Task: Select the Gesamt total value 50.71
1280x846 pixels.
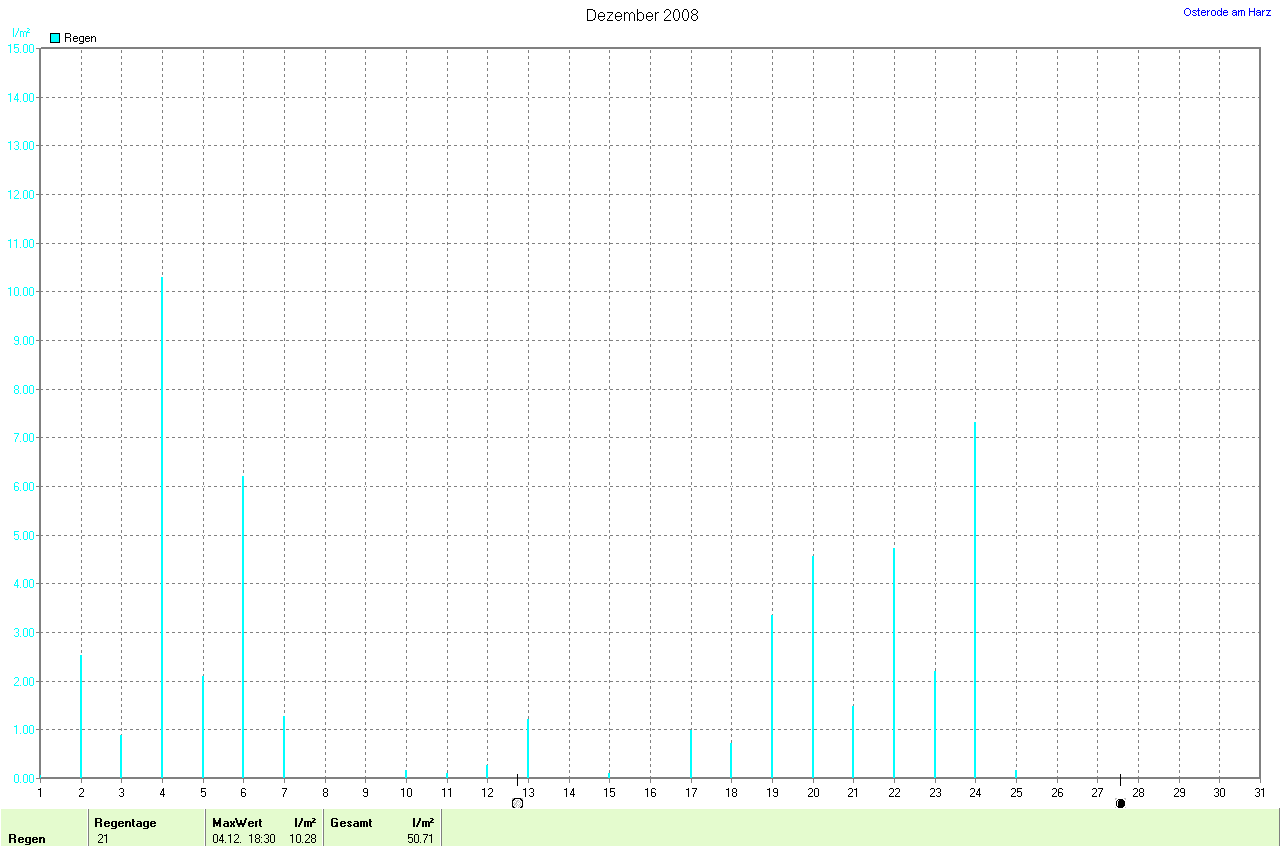Action: pos(420,838)
